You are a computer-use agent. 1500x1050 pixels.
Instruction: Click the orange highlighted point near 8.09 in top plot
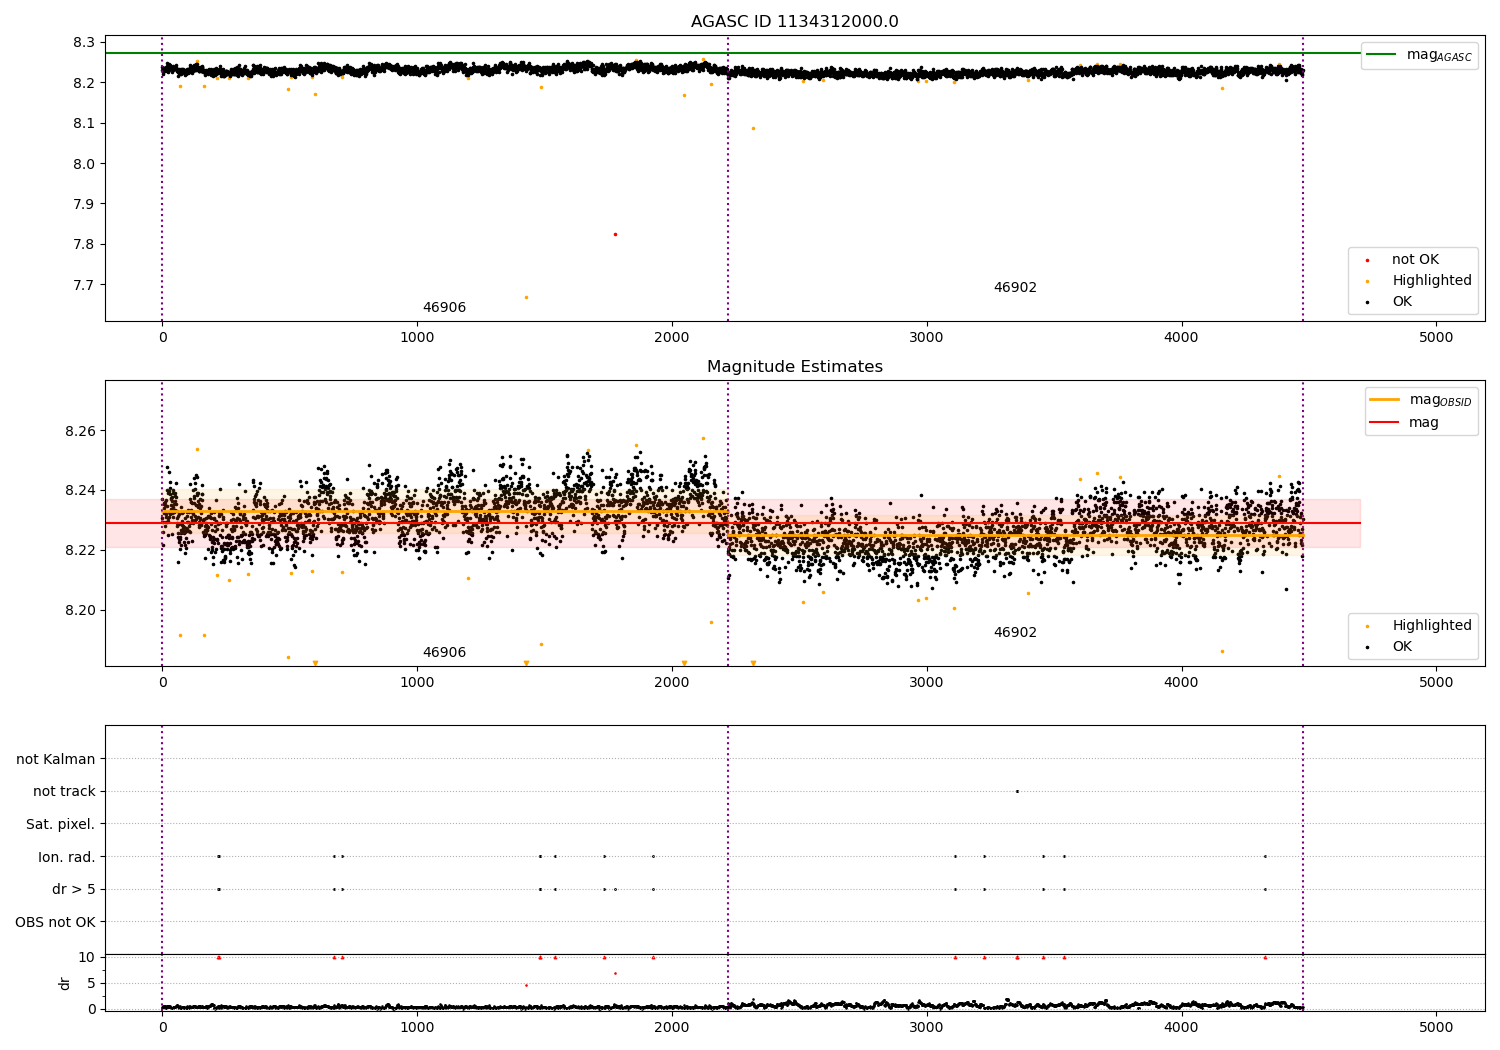point(753,128)
